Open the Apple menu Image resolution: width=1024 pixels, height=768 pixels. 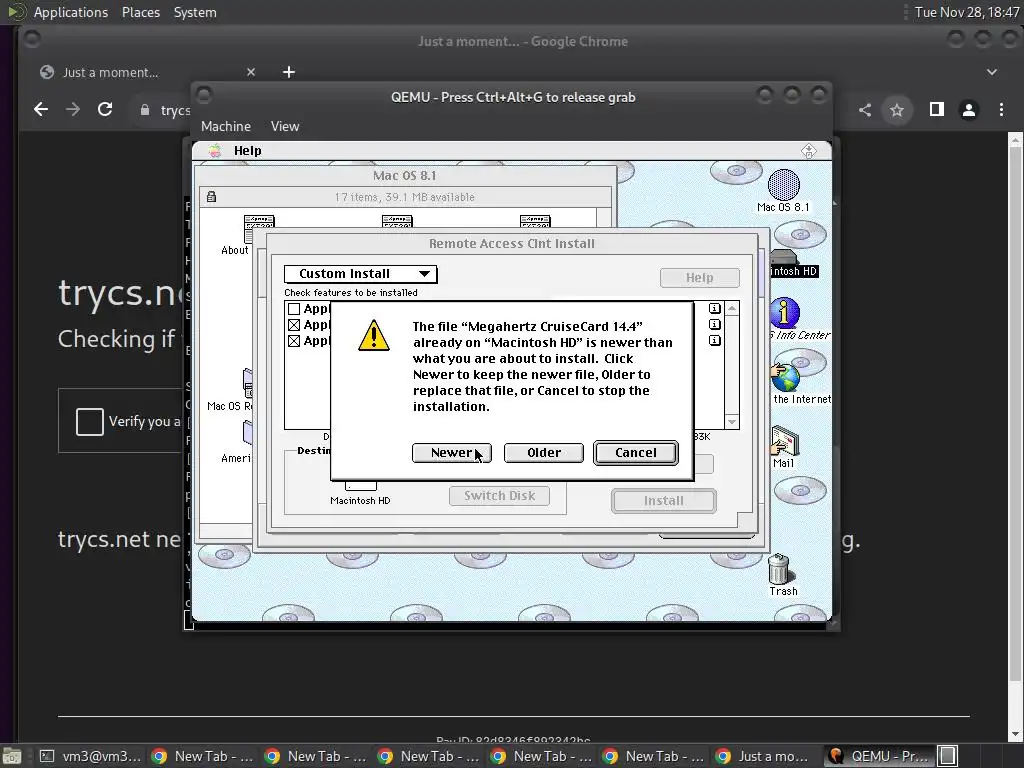215,151
